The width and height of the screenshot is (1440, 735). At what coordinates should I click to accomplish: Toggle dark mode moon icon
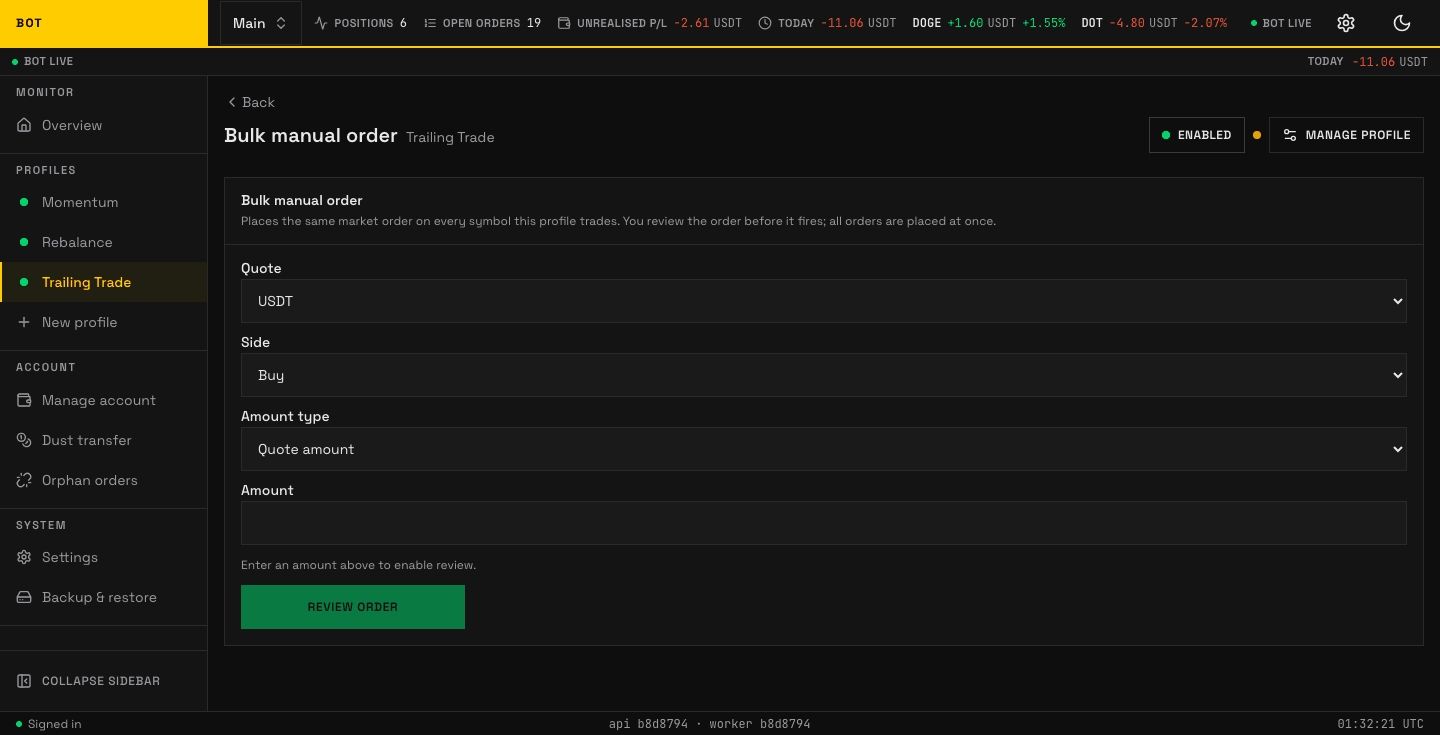click(x=1402, y=23)
